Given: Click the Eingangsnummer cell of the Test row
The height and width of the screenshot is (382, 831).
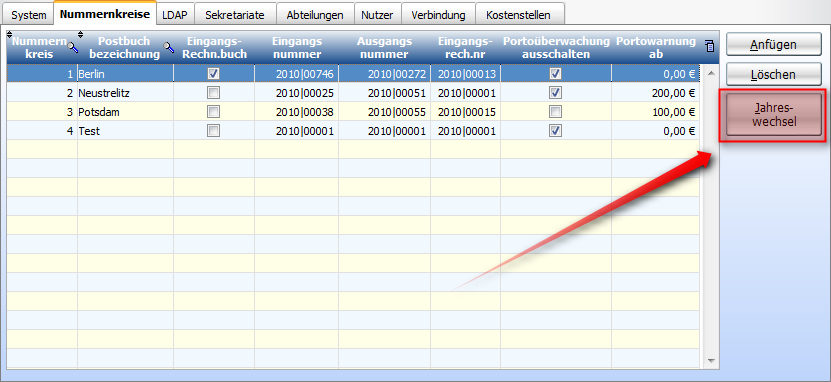Looking at the screenshot, I should coord(297,131).
